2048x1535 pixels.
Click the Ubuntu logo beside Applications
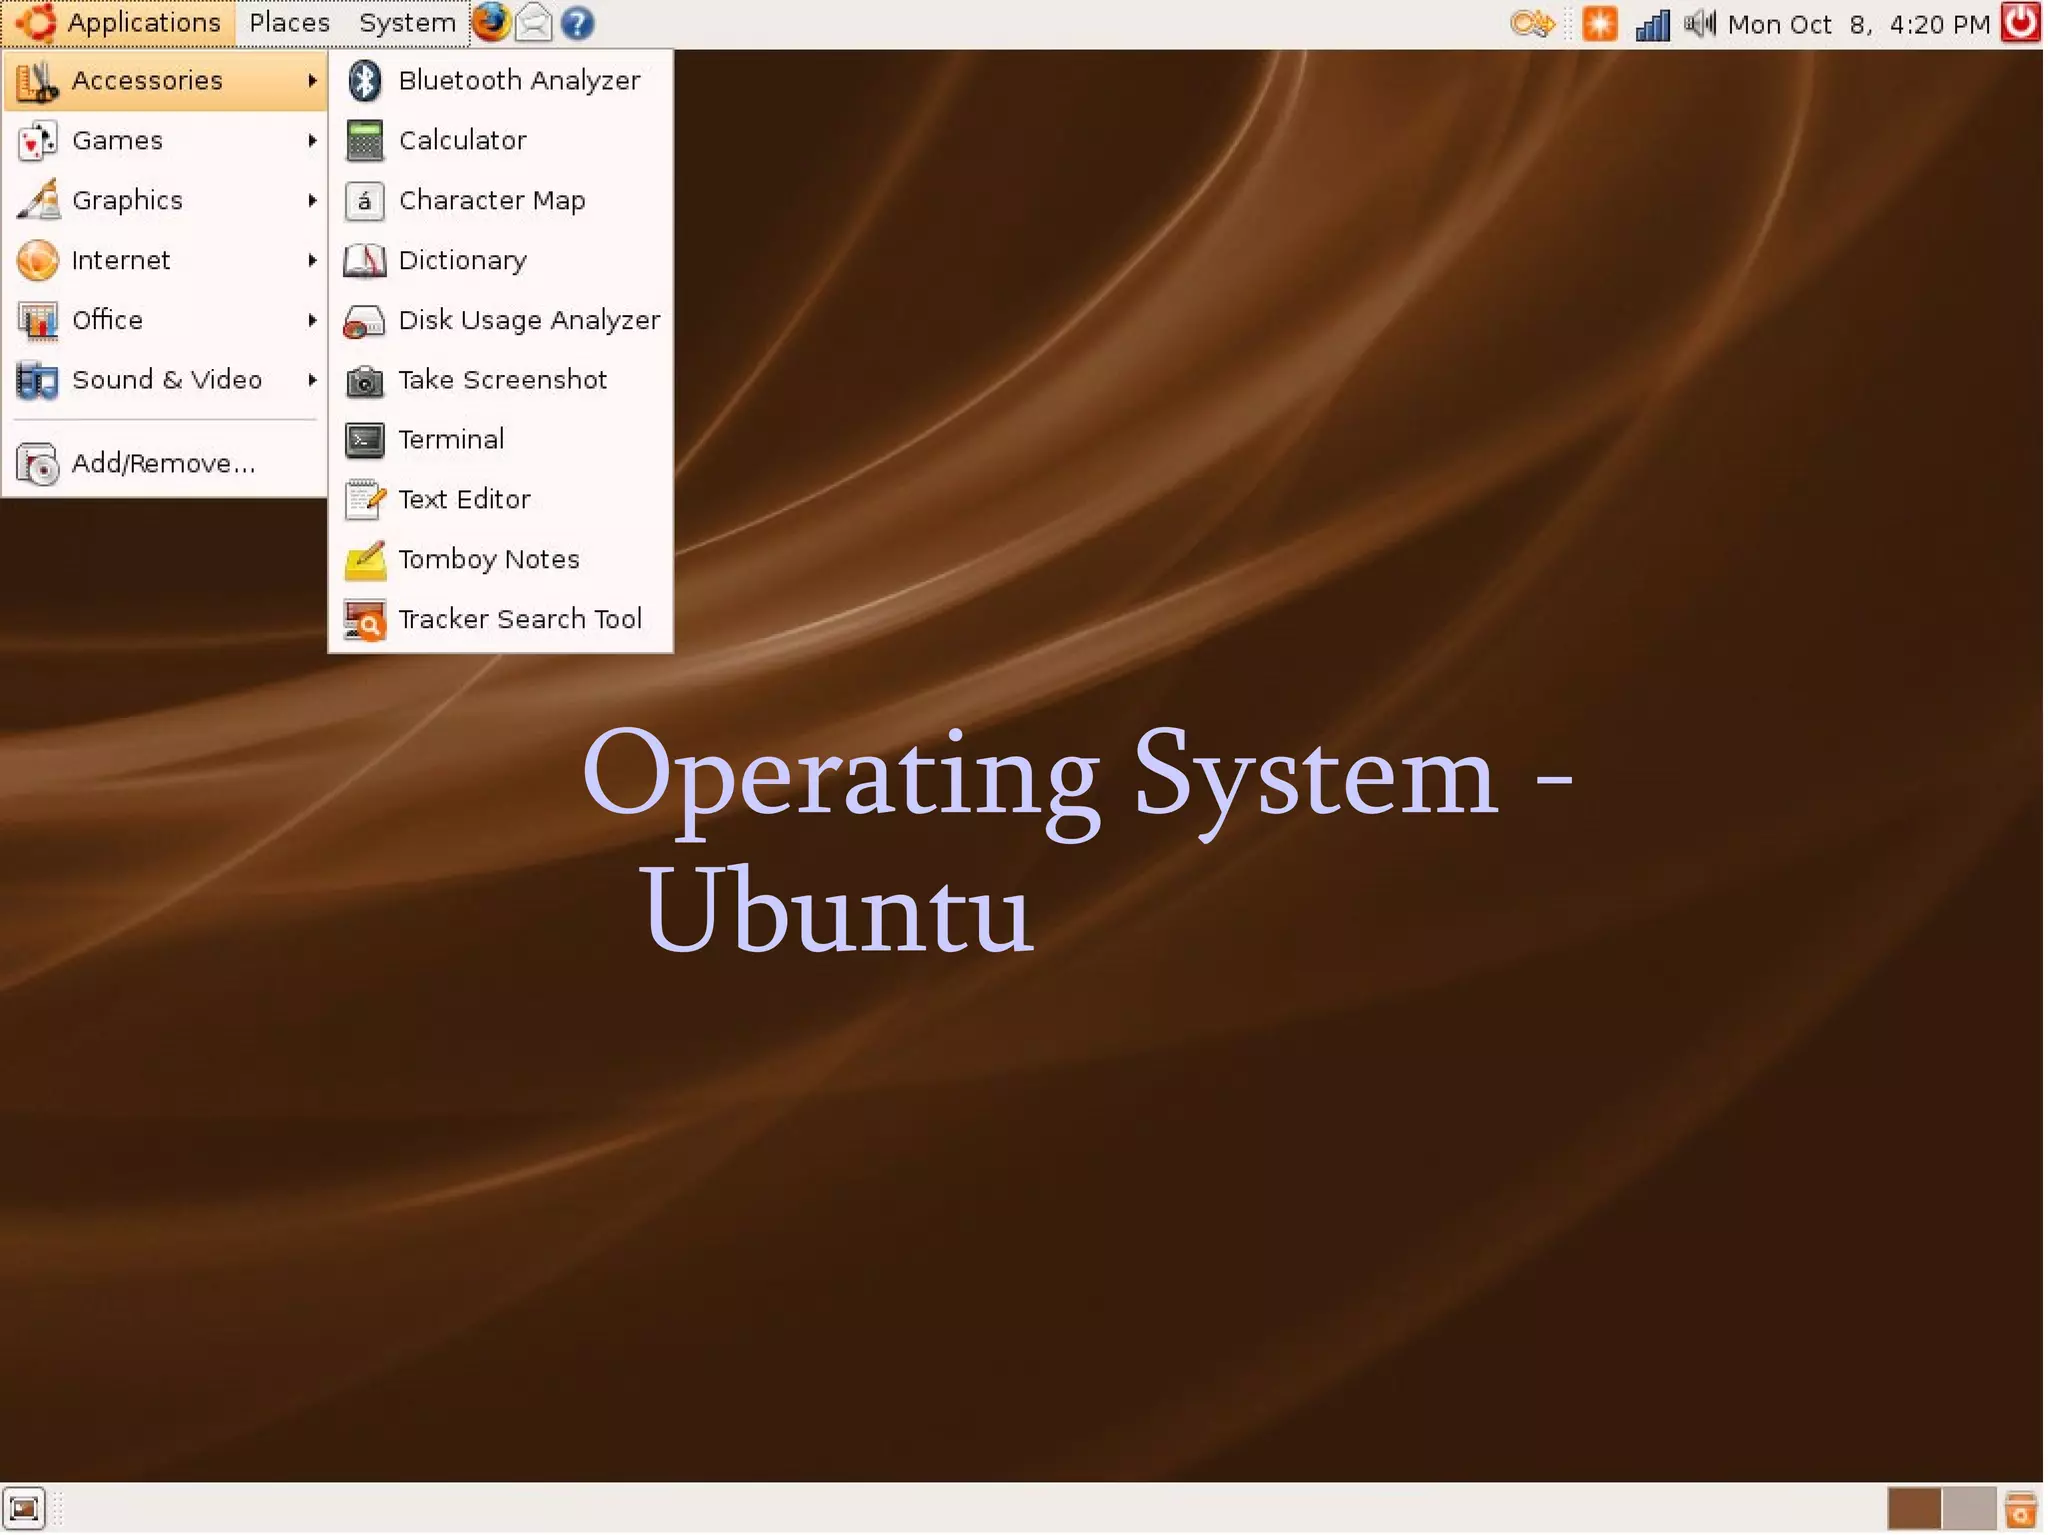[x=35, y=22]
